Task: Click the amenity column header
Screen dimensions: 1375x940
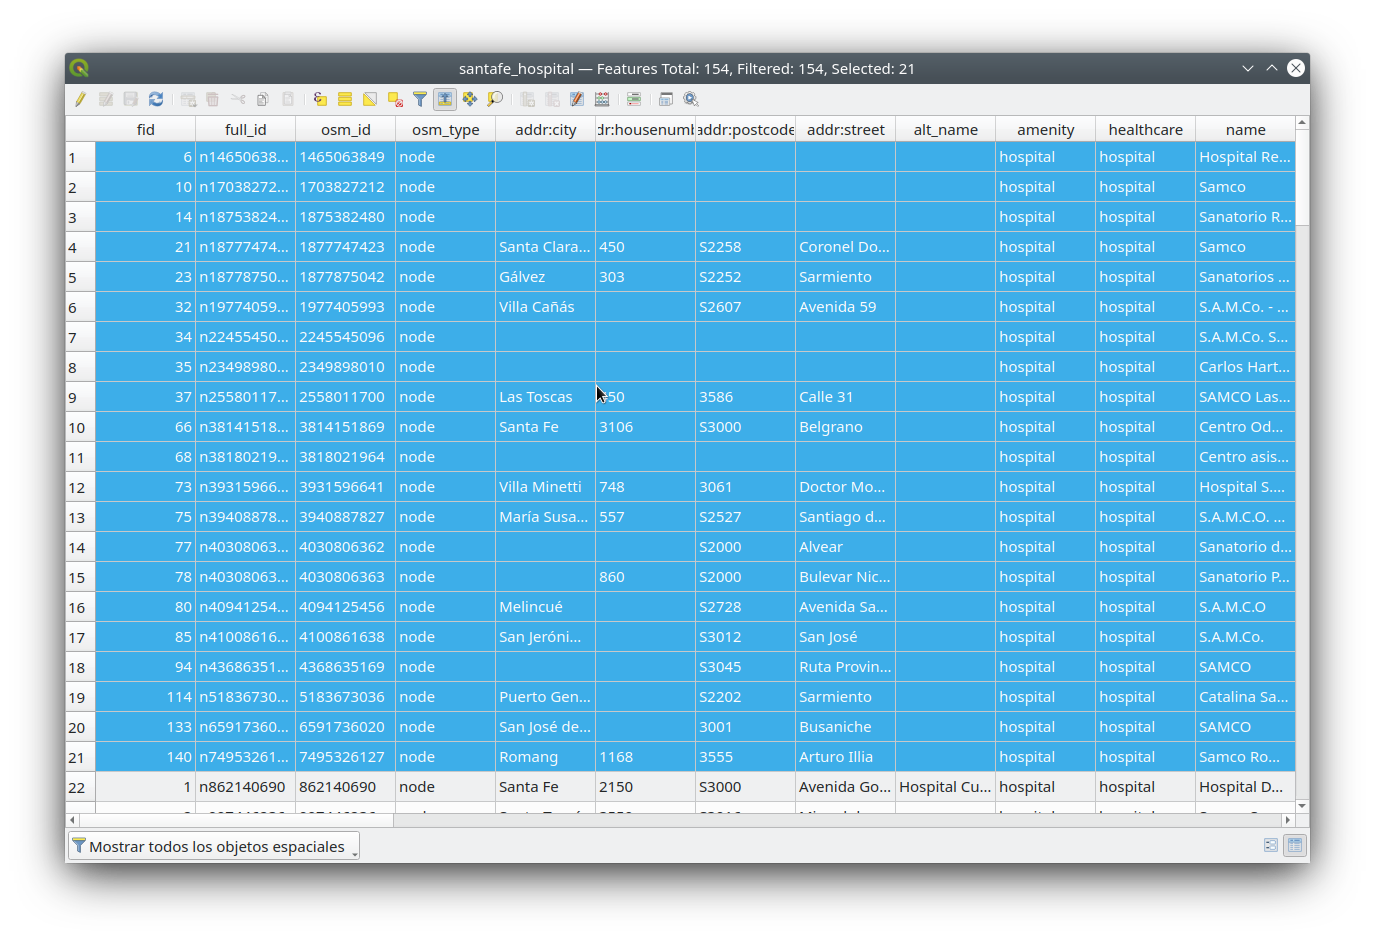Action: 1046,129
